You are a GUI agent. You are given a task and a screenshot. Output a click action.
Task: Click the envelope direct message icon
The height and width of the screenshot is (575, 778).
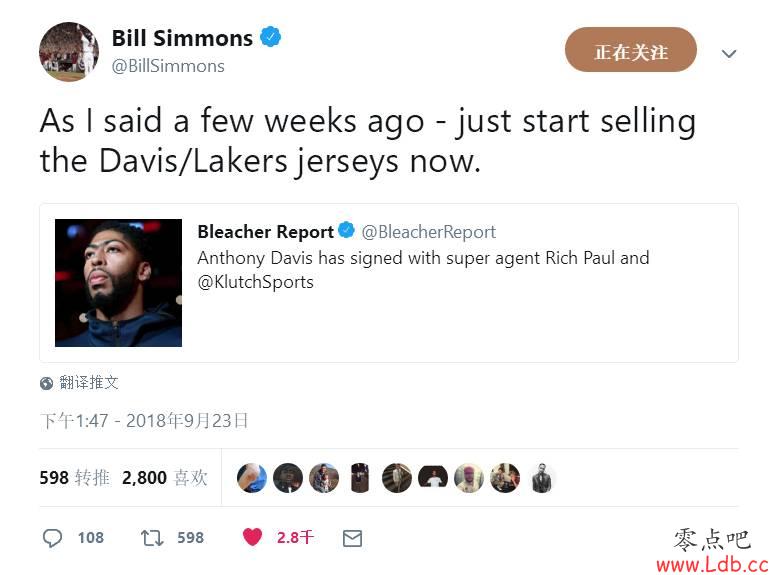point(352,538)
